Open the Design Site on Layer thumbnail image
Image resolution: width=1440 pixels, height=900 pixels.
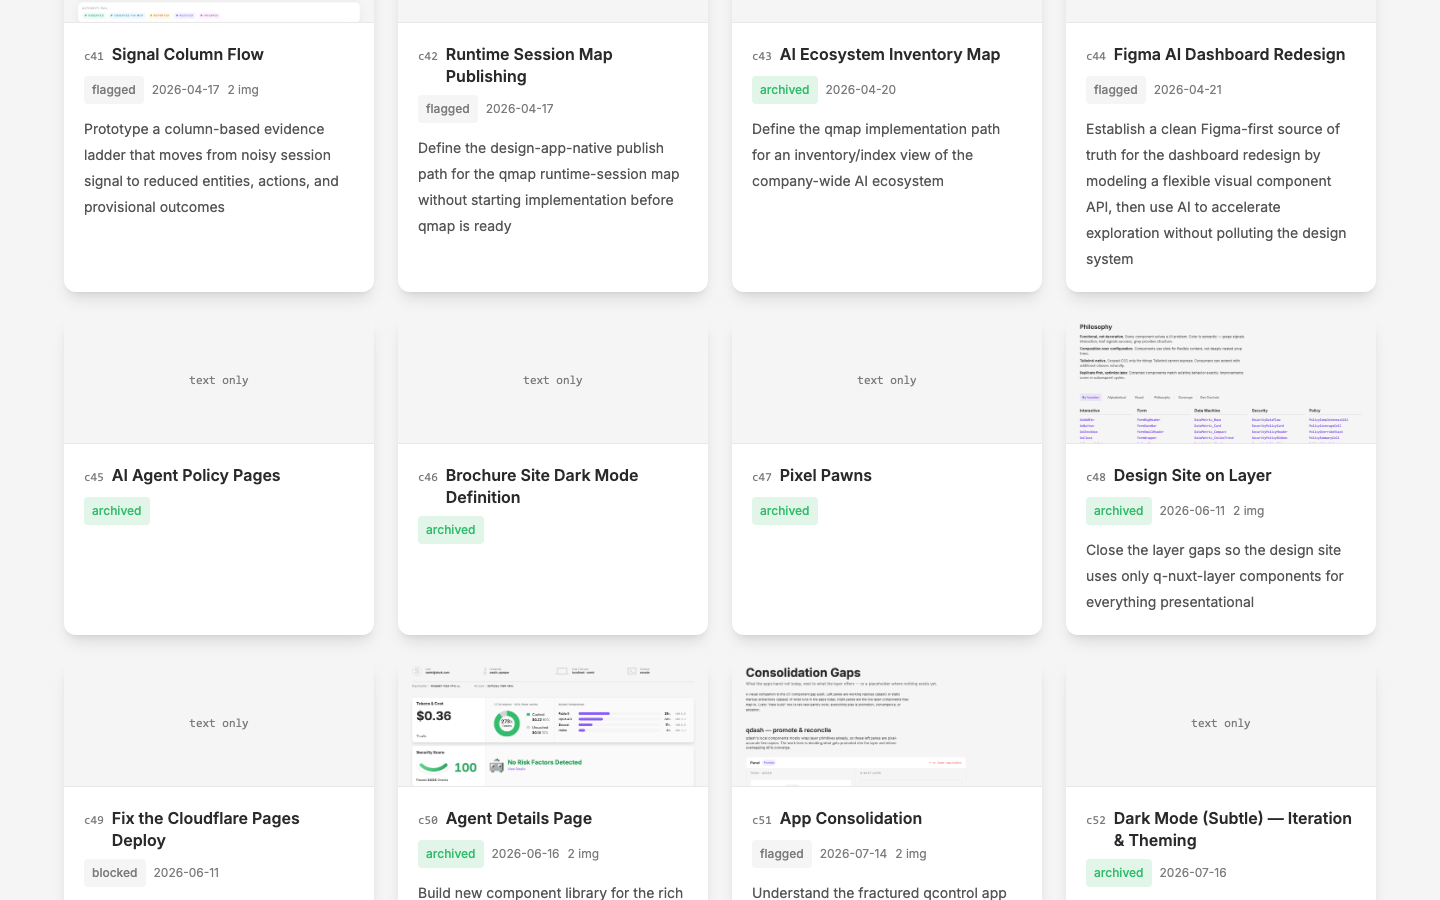tap(1221, 381)
